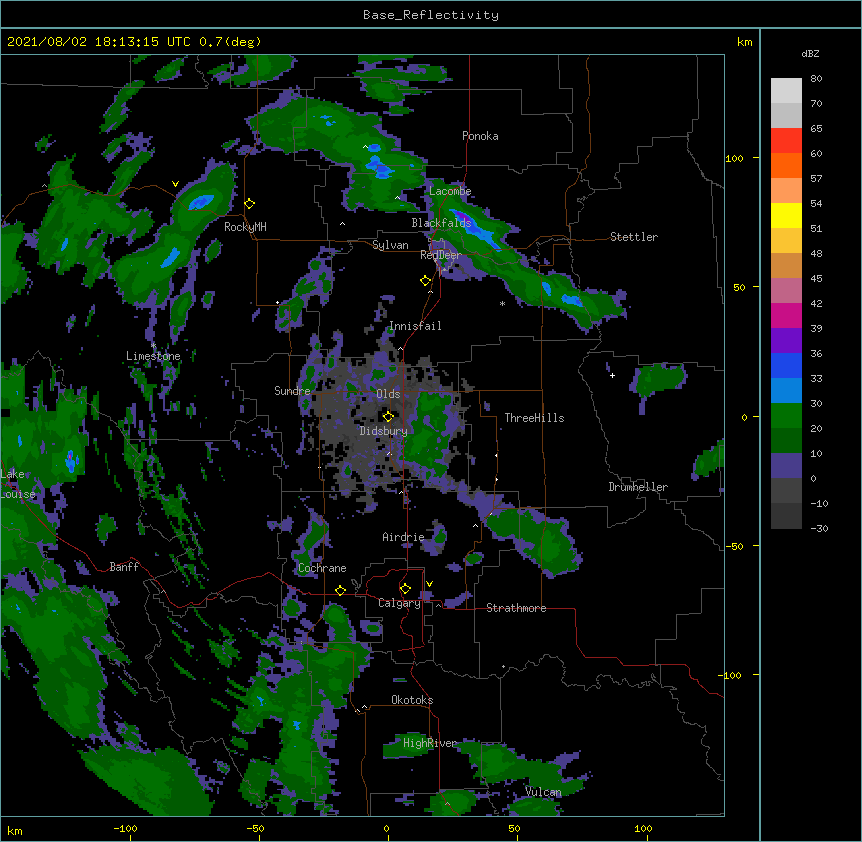Click the HighRiver label
This screenshot has width=862, height=842.
pyautogui.click(x=430, y=743)
